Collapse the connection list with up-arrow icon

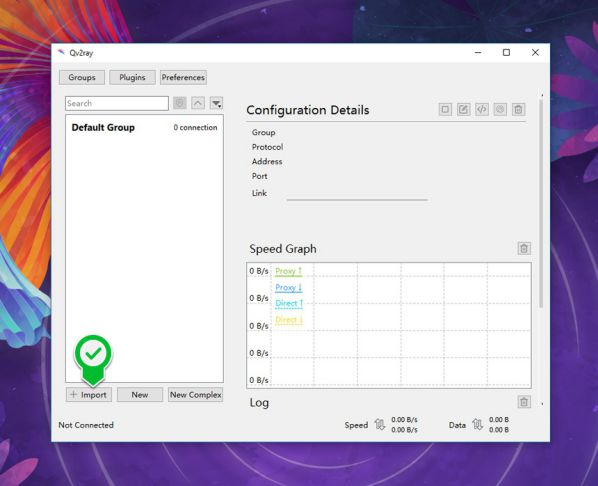coord(198,103)
